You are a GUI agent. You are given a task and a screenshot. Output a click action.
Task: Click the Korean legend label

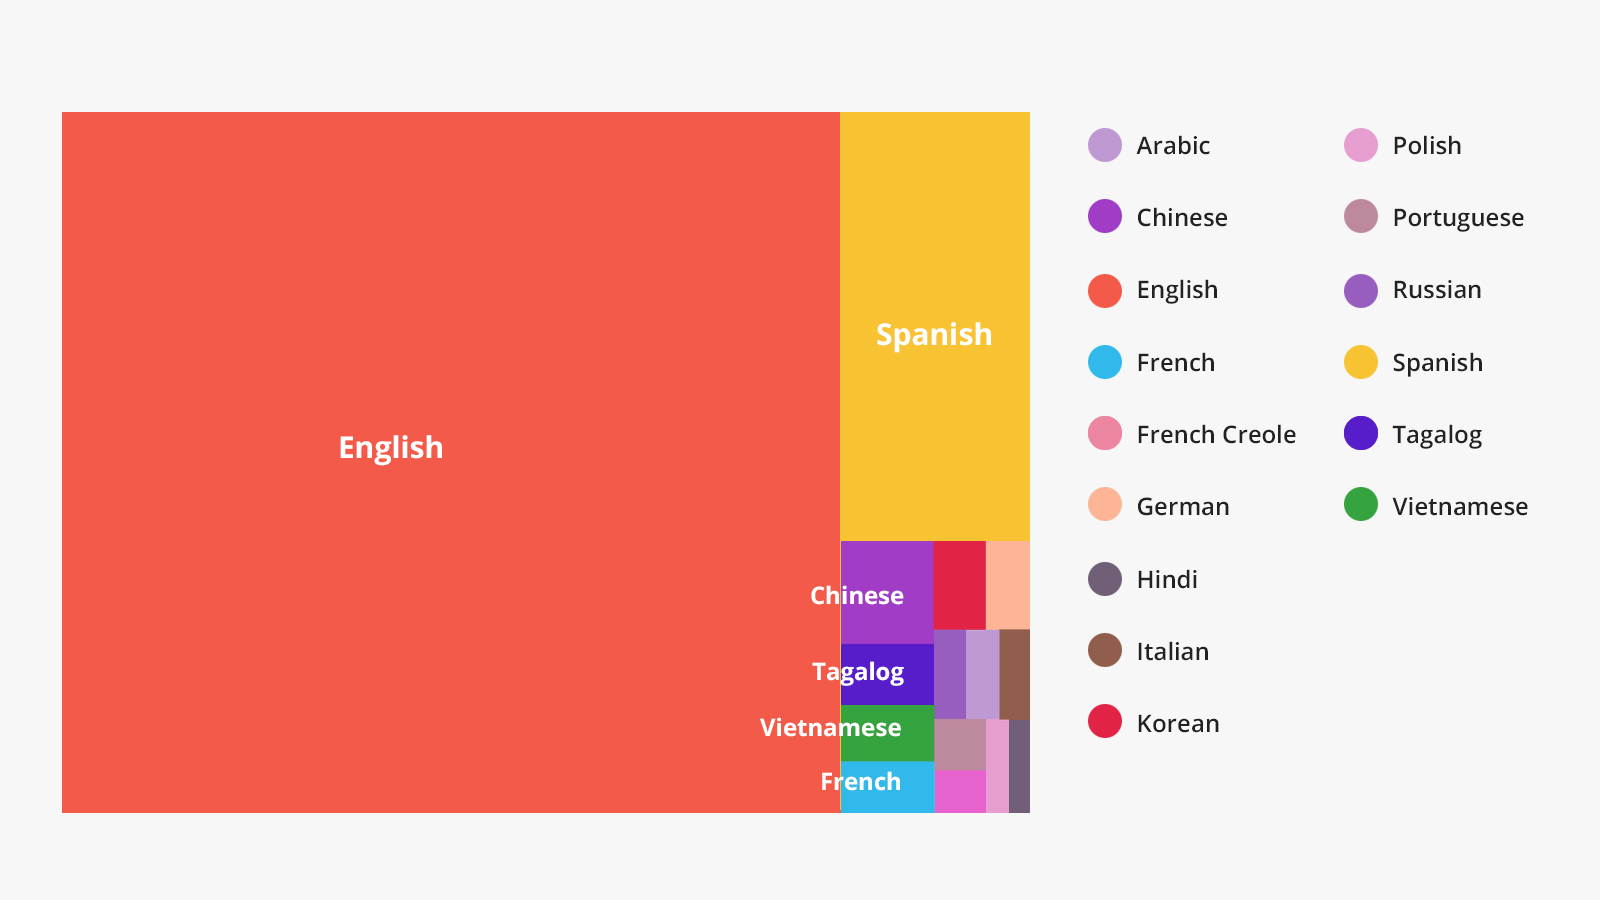tap(1178, 723)
